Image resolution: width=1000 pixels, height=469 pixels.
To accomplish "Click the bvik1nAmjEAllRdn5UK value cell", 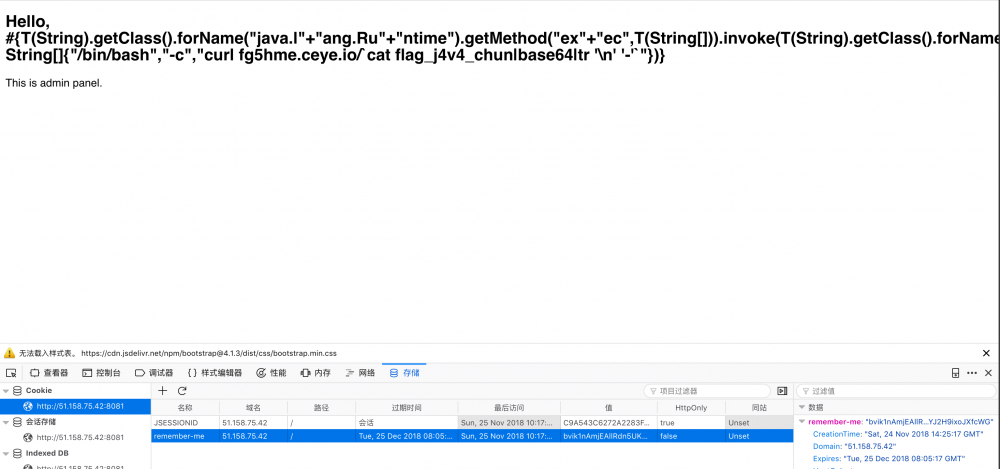I will [609, 436].
